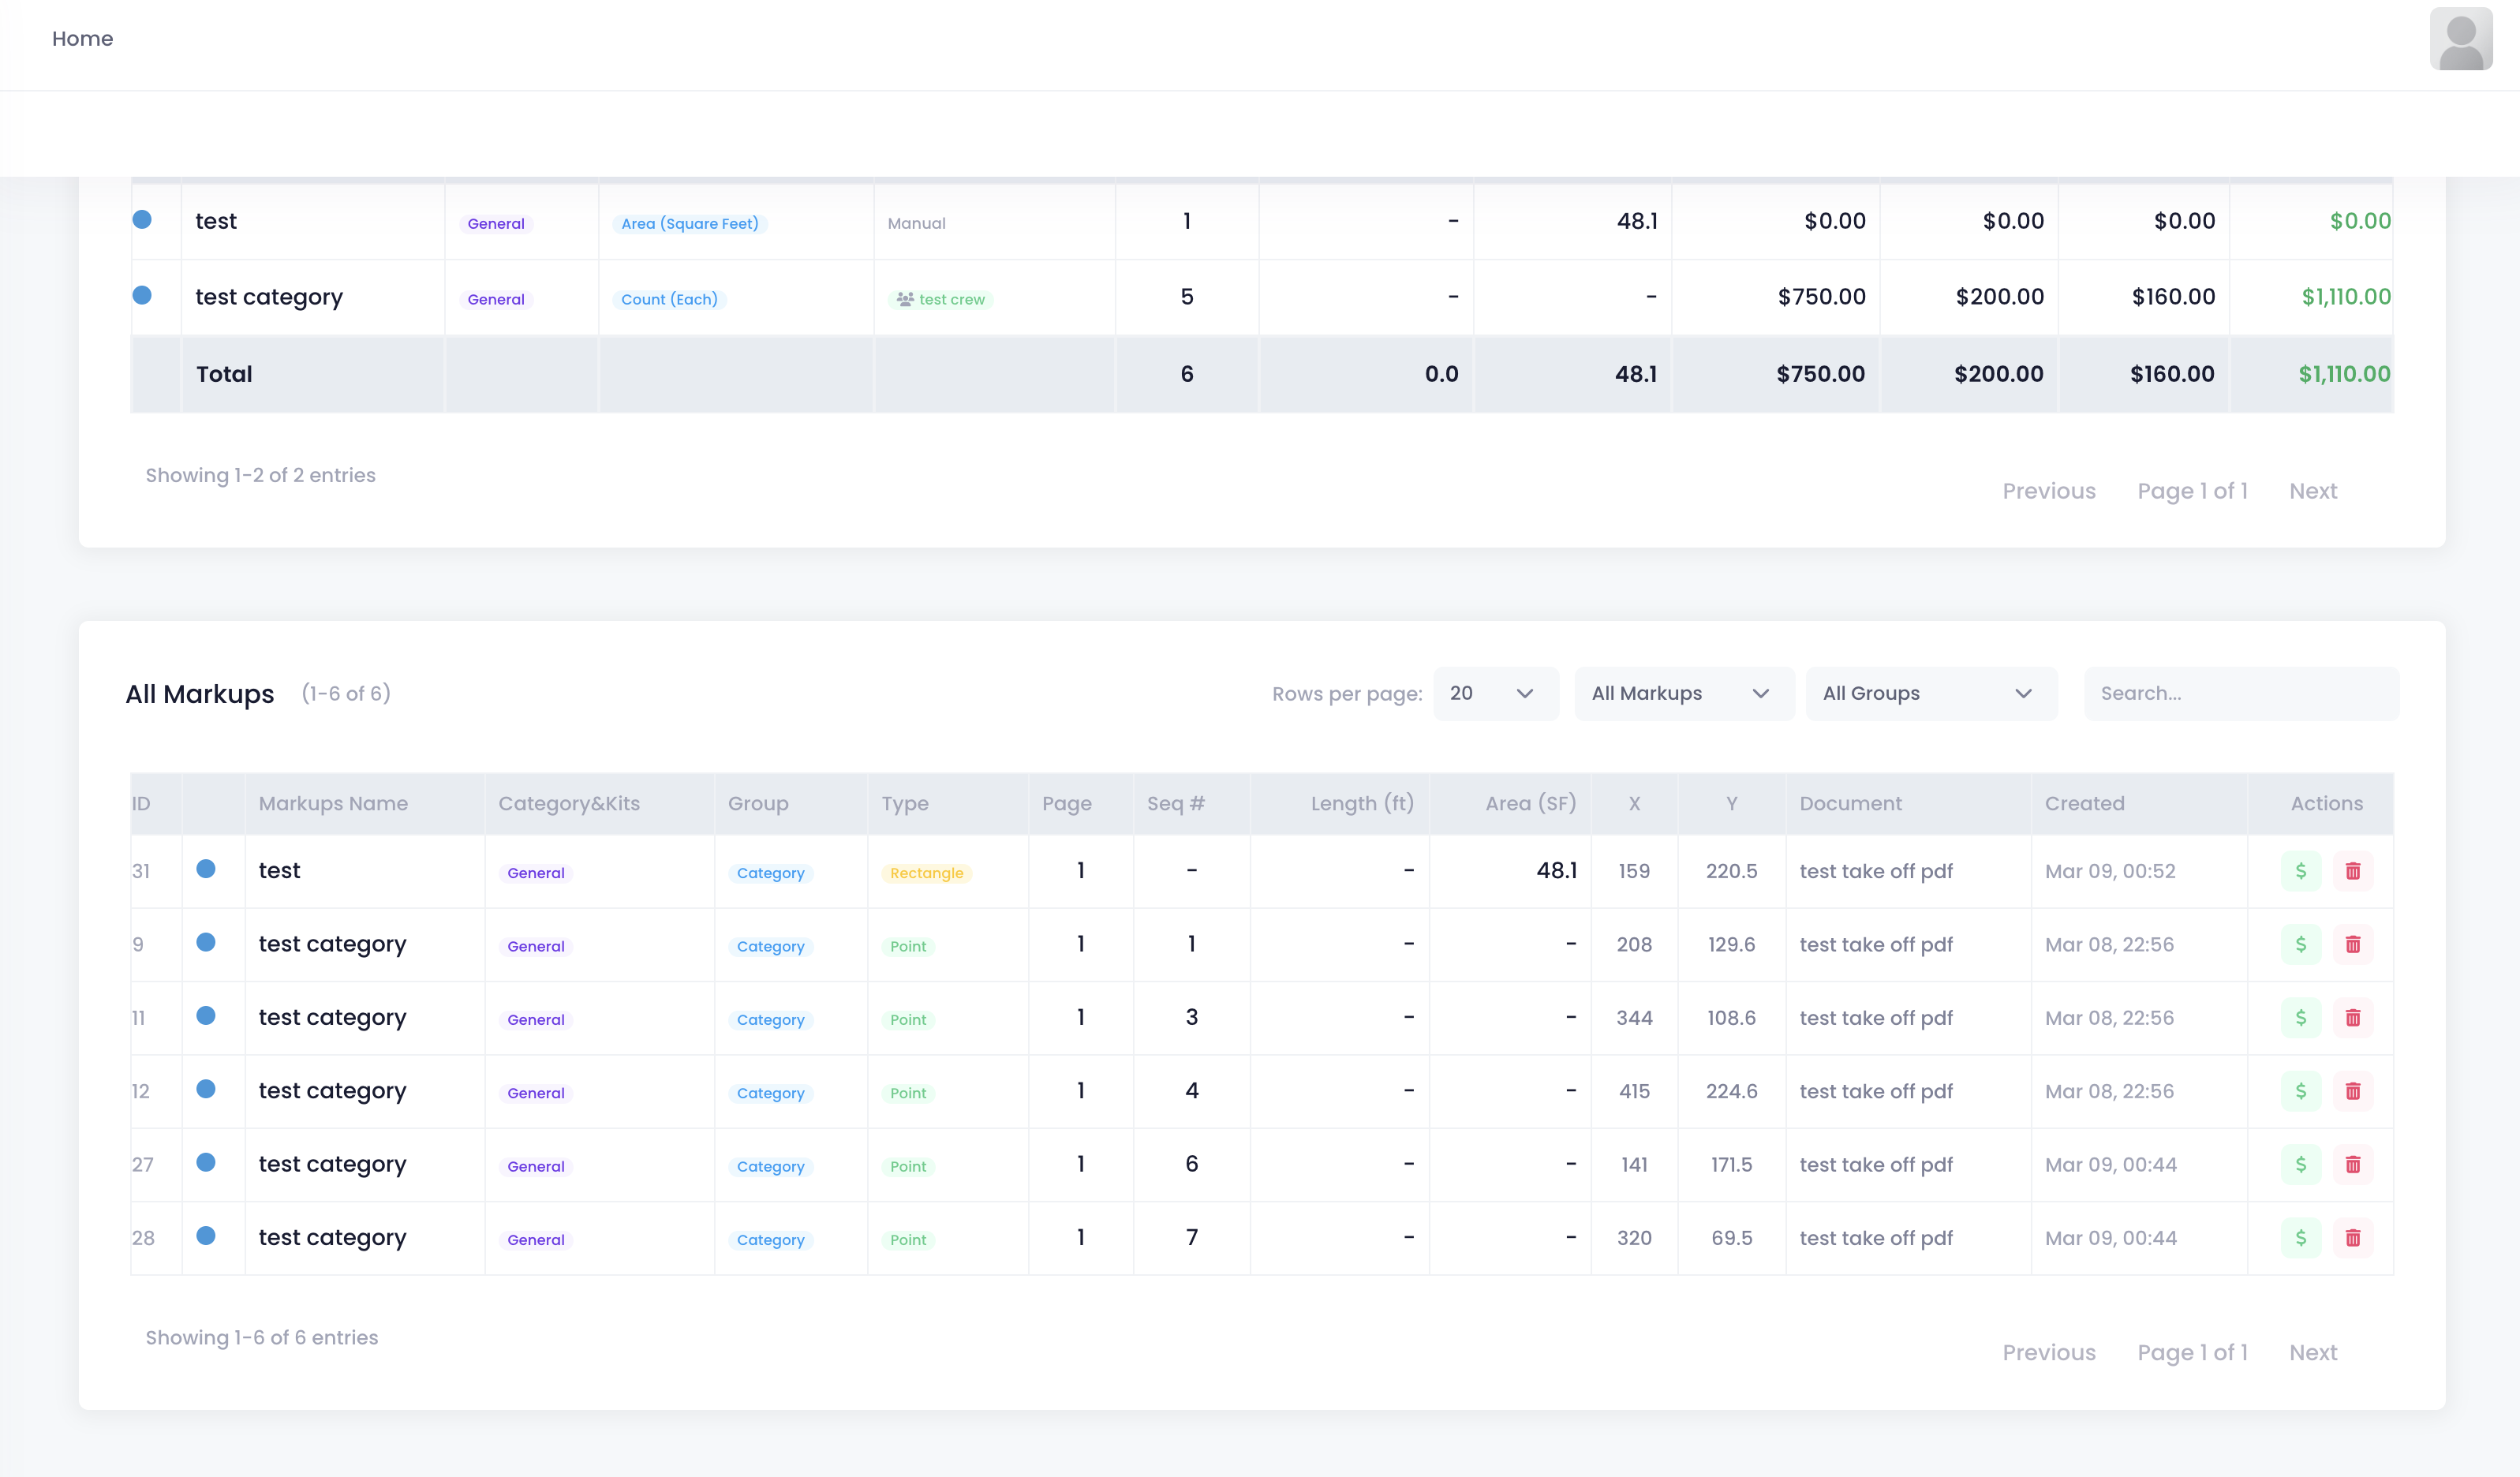Click the dollar cost icon for markup ID 9
The width and height of the screenshot is (2520, 1477).
2300,944
